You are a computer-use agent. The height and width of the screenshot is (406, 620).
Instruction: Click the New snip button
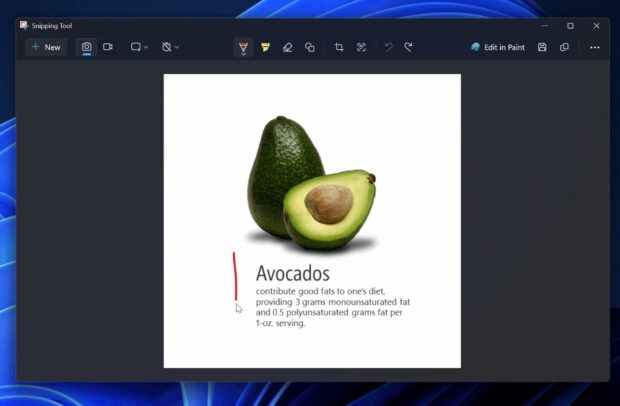pyautogui.click(x=46, y=47)
